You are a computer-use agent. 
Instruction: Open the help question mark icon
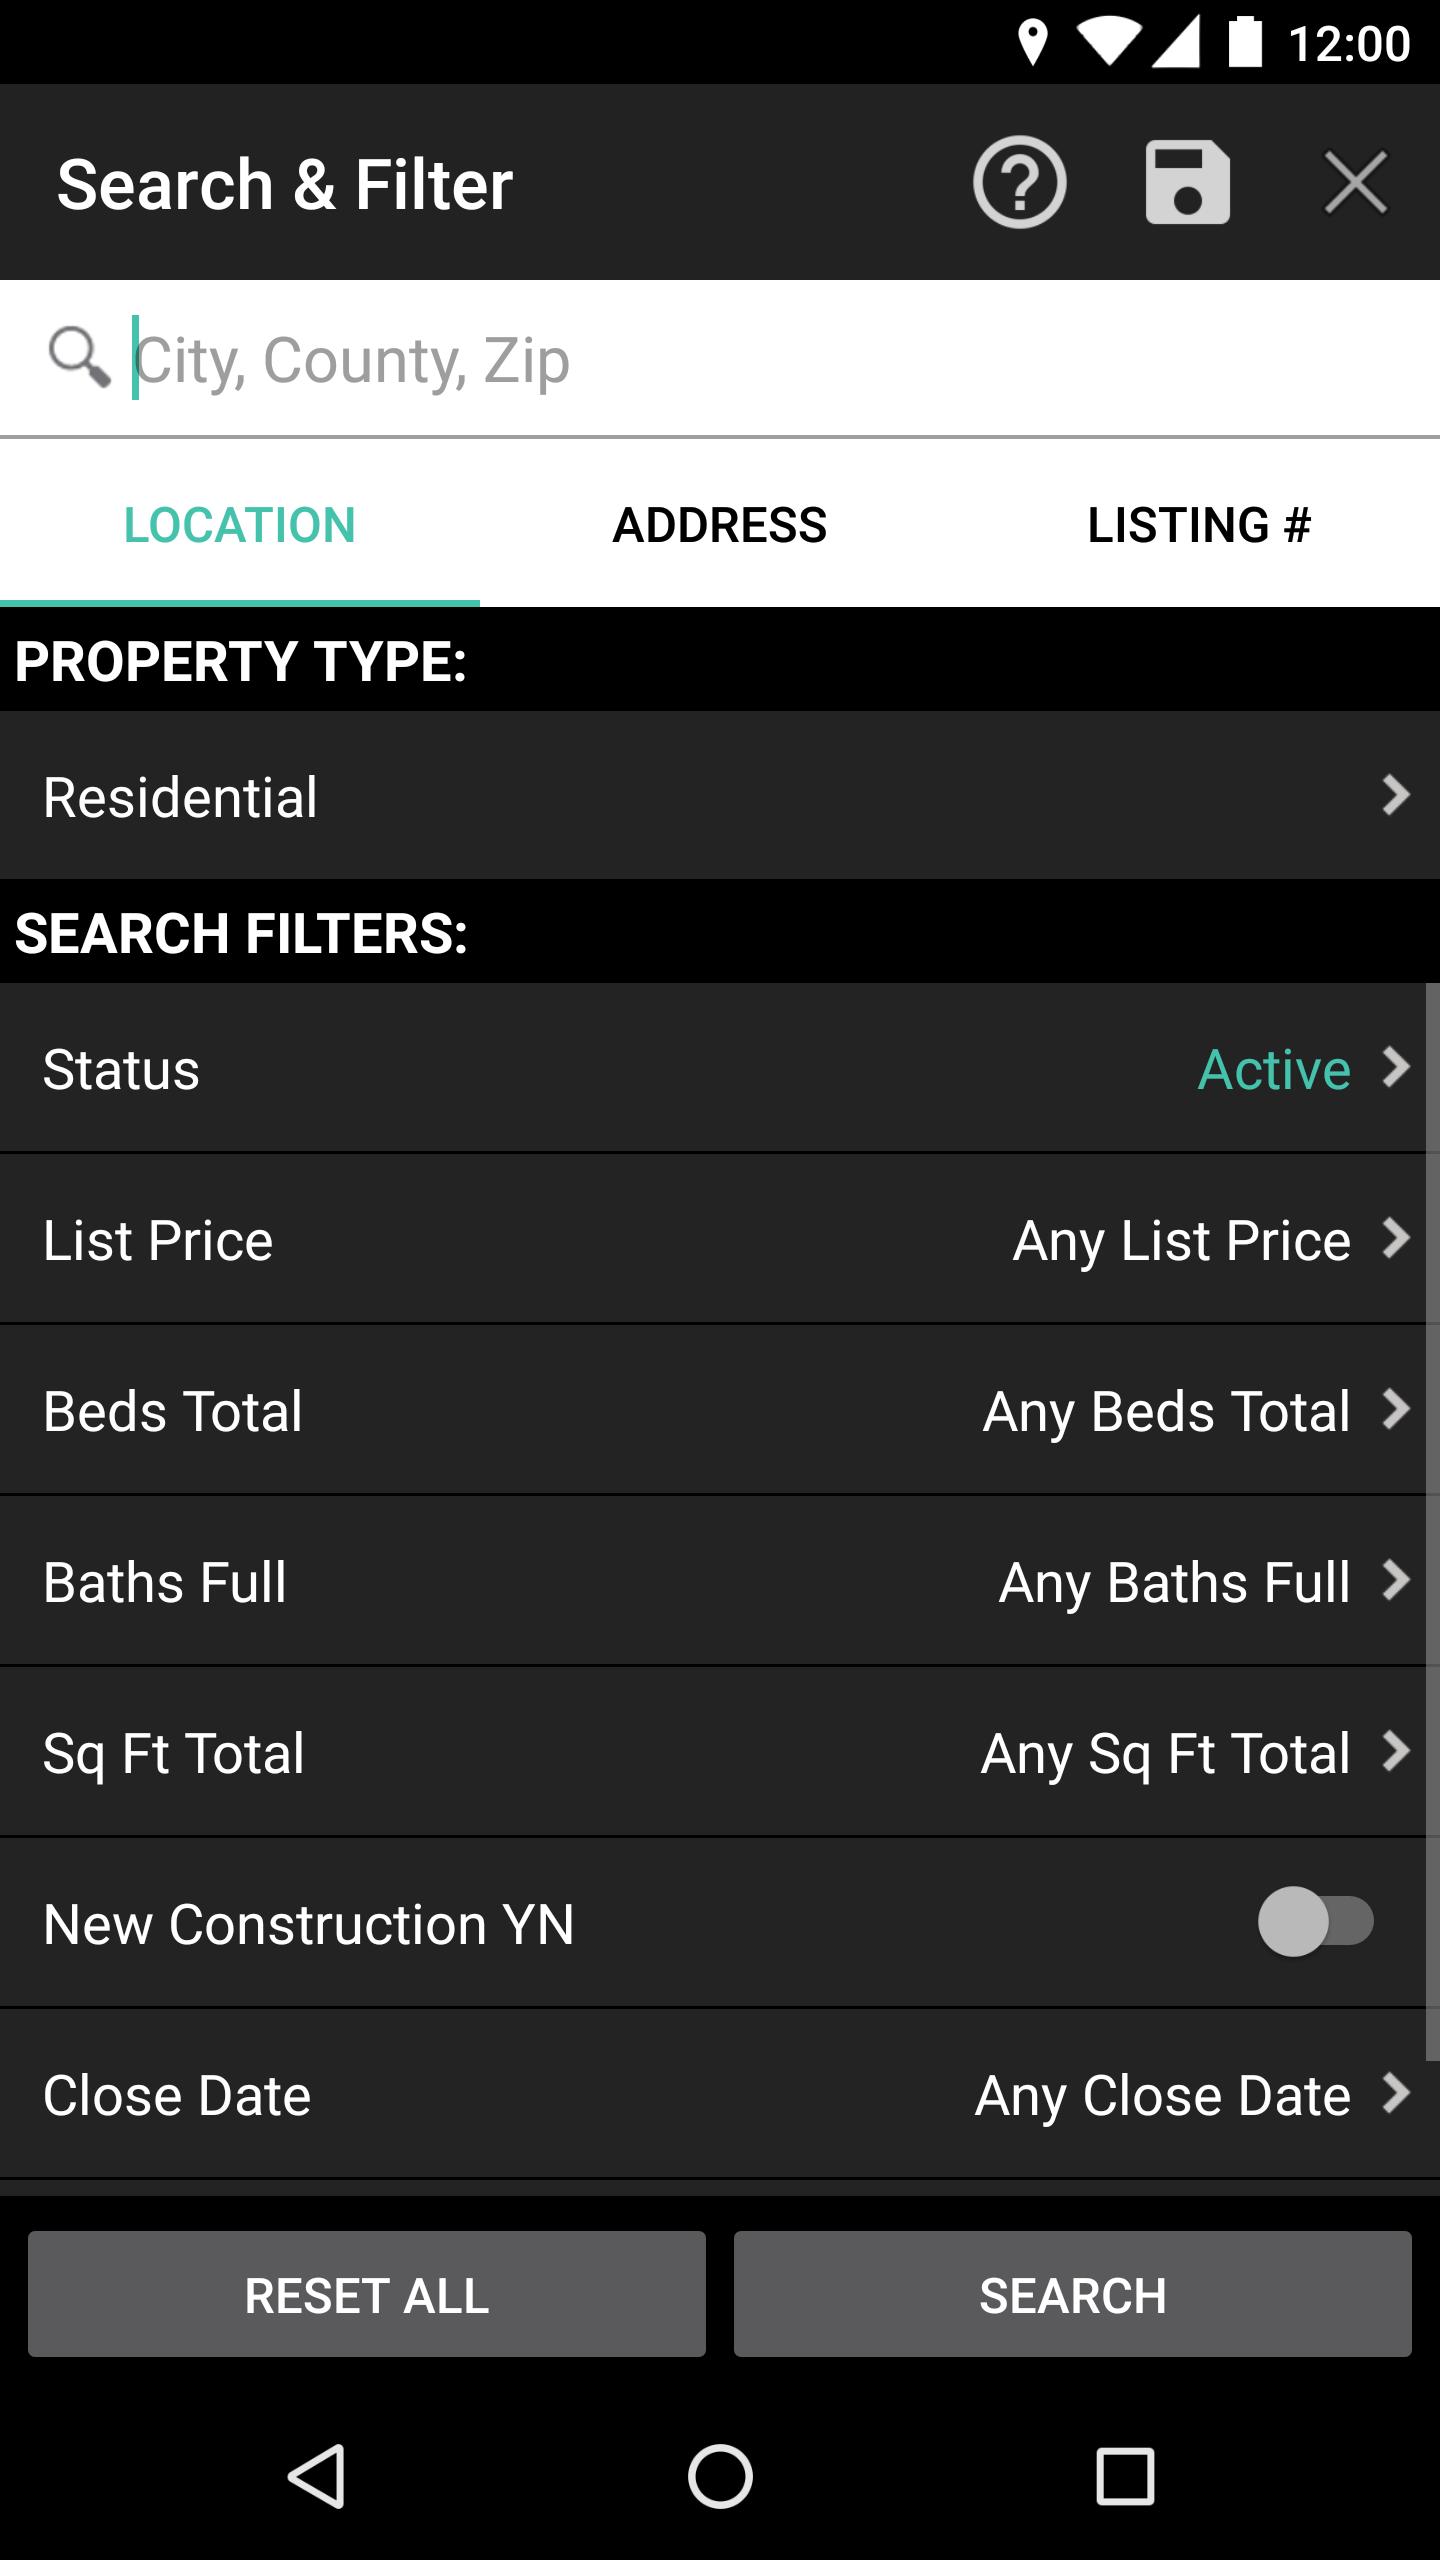click(x=1019, y=182)
